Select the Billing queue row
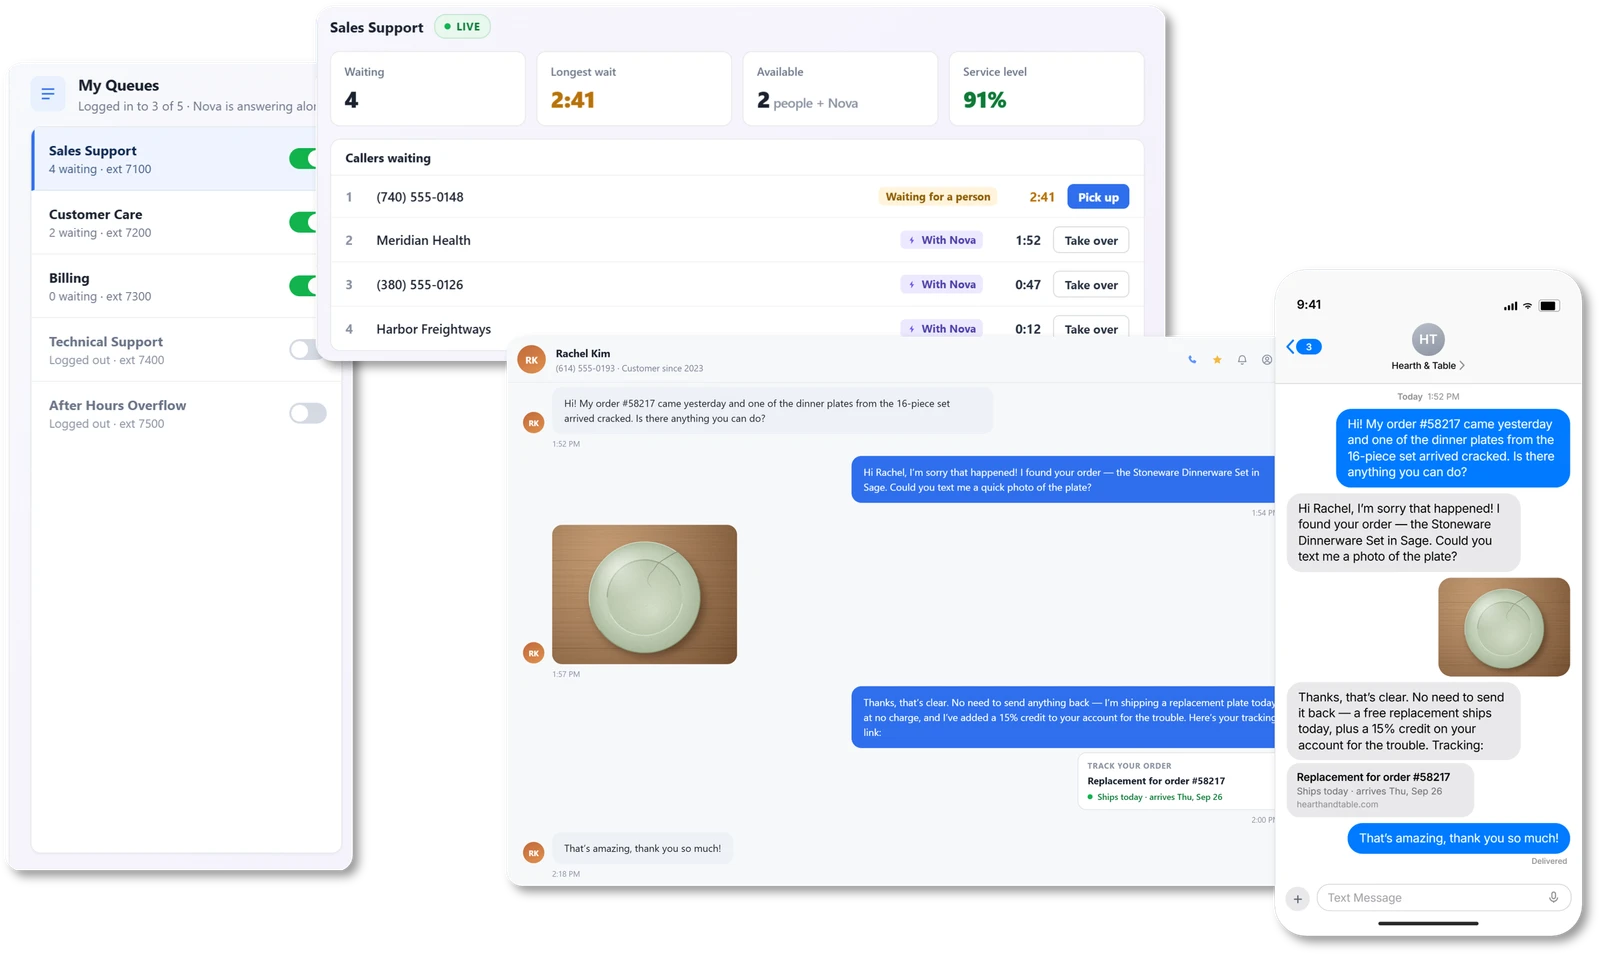The image size is (1600, 954). click(x=175, y=286)
